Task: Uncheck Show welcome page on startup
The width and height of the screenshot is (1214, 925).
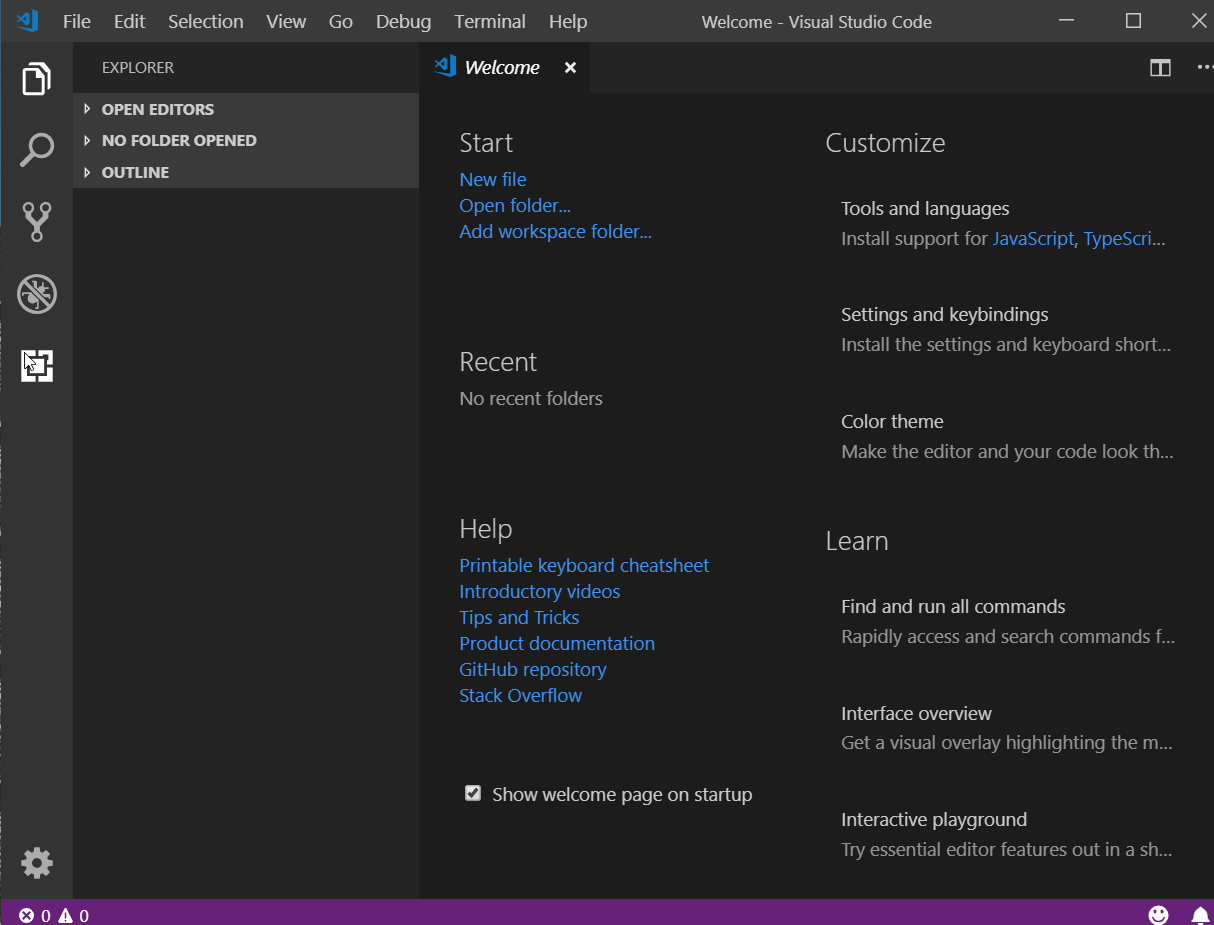Action: point(472,792)
